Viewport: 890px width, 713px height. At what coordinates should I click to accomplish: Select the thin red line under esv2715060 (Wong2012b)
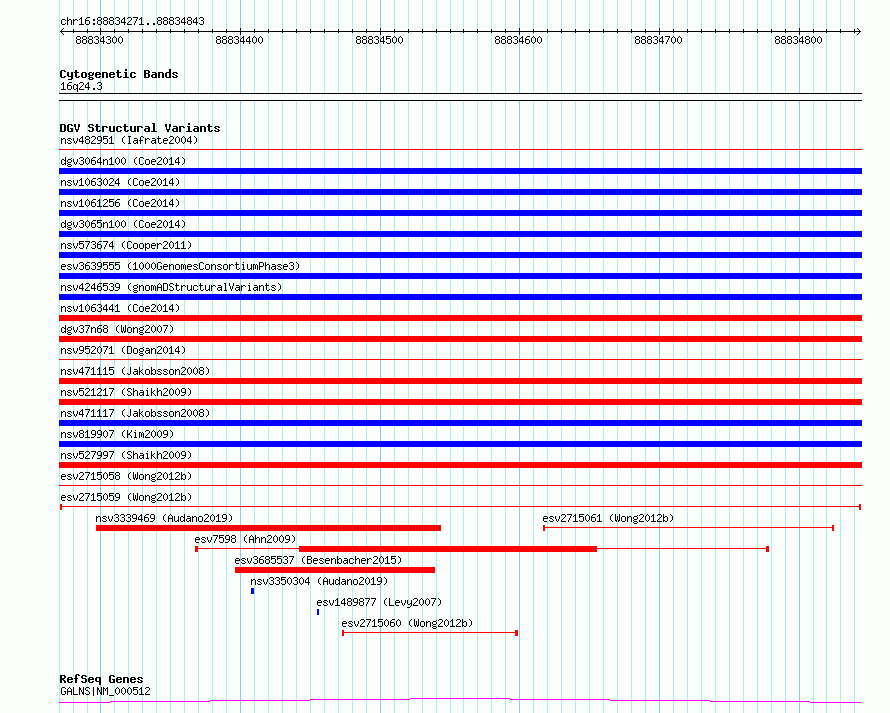pyautogui.click(x=430, y=633)
